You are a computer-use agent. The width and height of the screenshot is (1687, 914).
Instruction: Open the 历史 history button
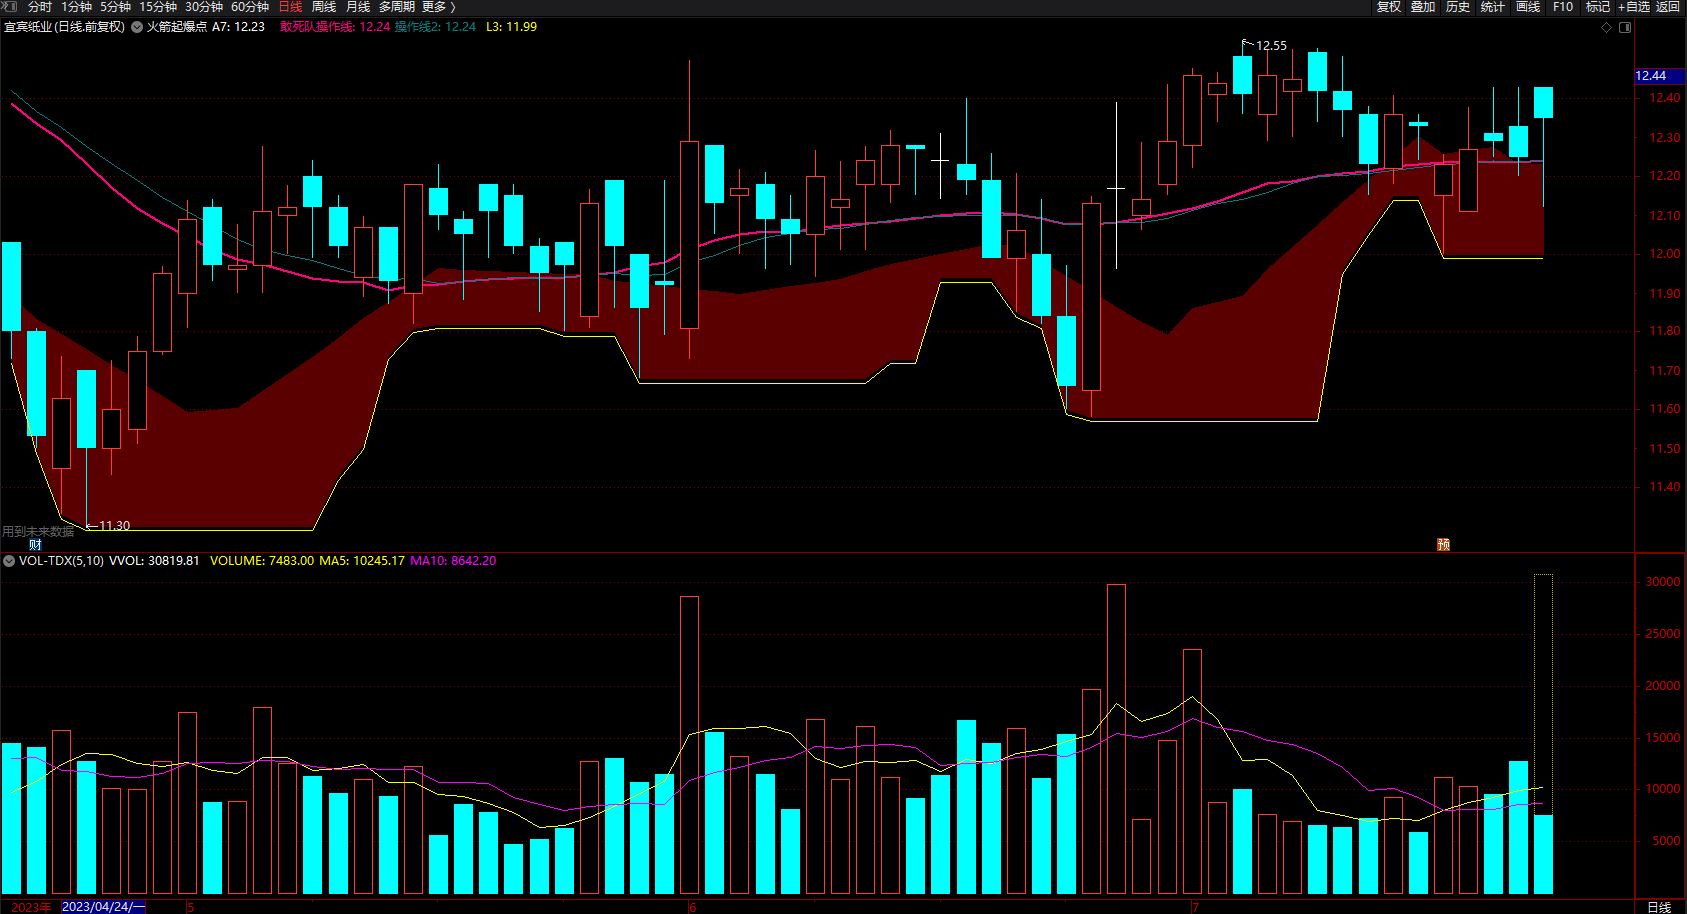tap(1458, 7)
